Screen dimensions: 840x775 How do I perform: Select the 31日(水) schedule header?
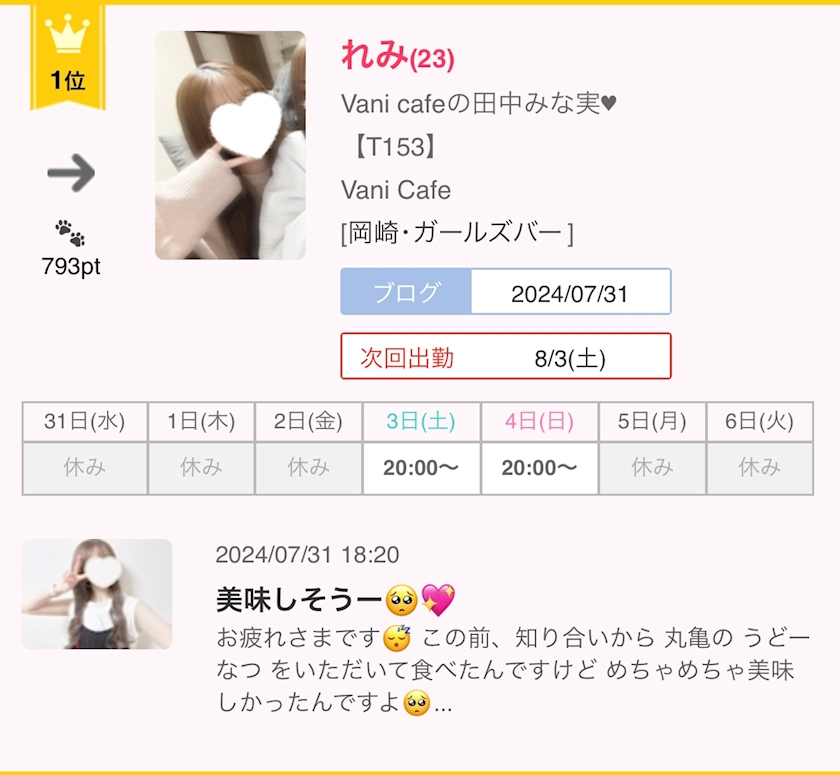pos(85,422)
